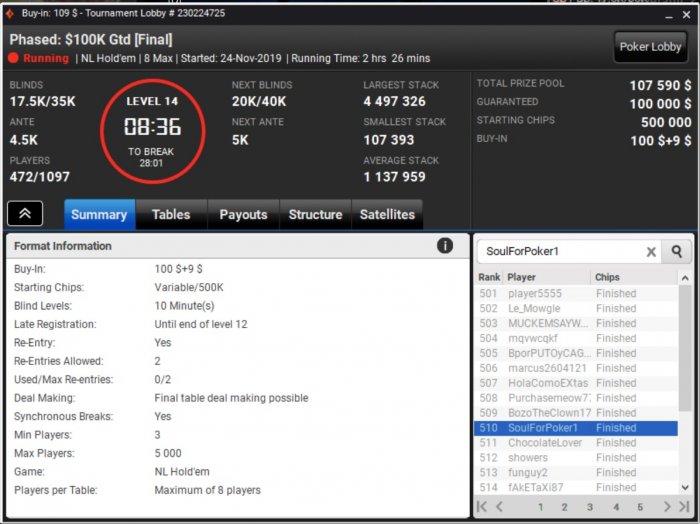Screen dimensions: 700x524
Task: Select mqvwcqkf player row
Action: click(x=576, y=338)
